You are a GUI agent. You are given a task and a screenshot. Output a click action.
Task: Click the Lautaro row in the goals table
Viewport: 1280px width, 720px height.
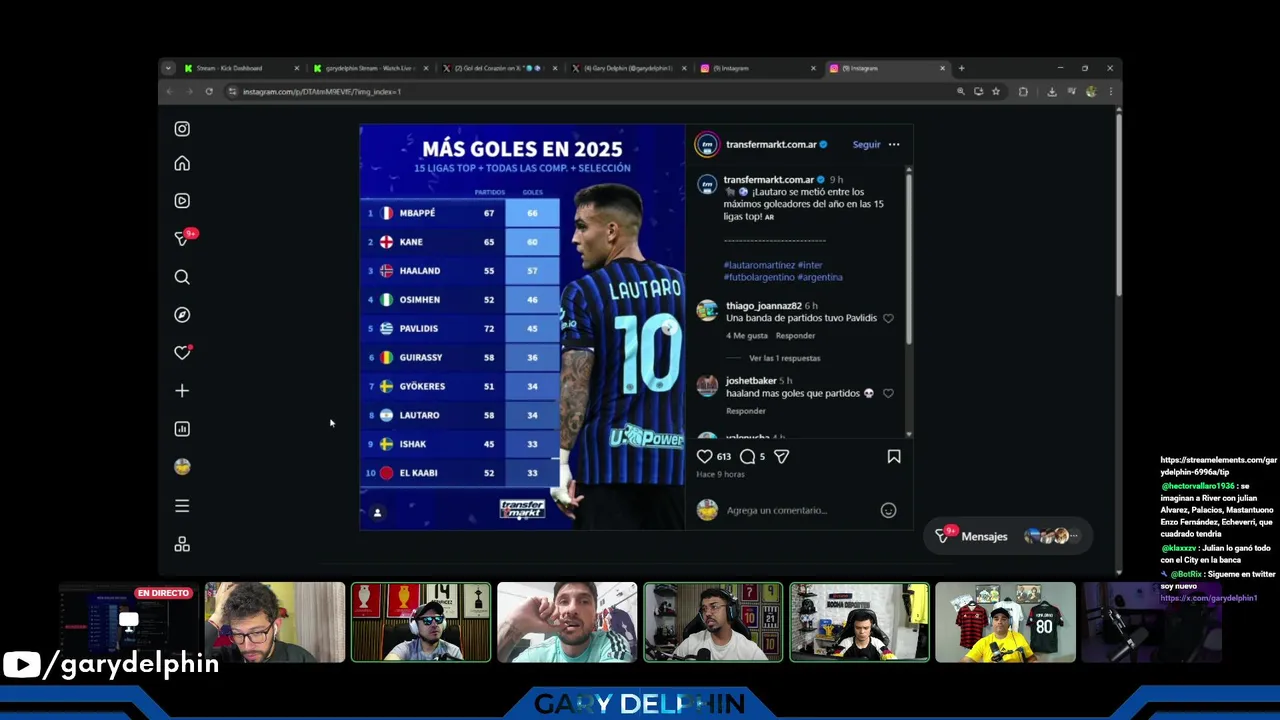[x=461, y=415]
